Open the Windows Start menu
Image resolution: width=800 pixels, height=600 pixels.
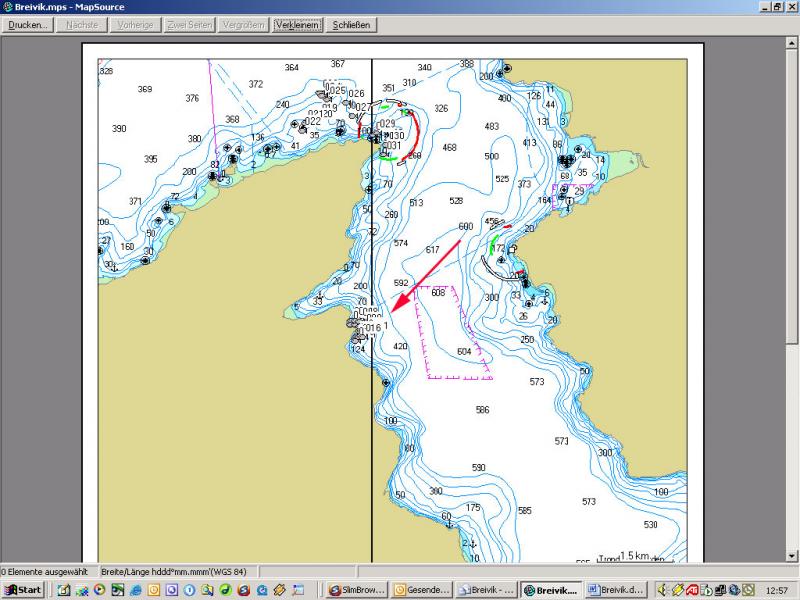point(23,590)
